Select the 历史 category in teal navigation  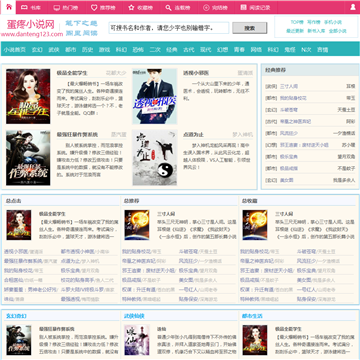[x=87, y=50]
